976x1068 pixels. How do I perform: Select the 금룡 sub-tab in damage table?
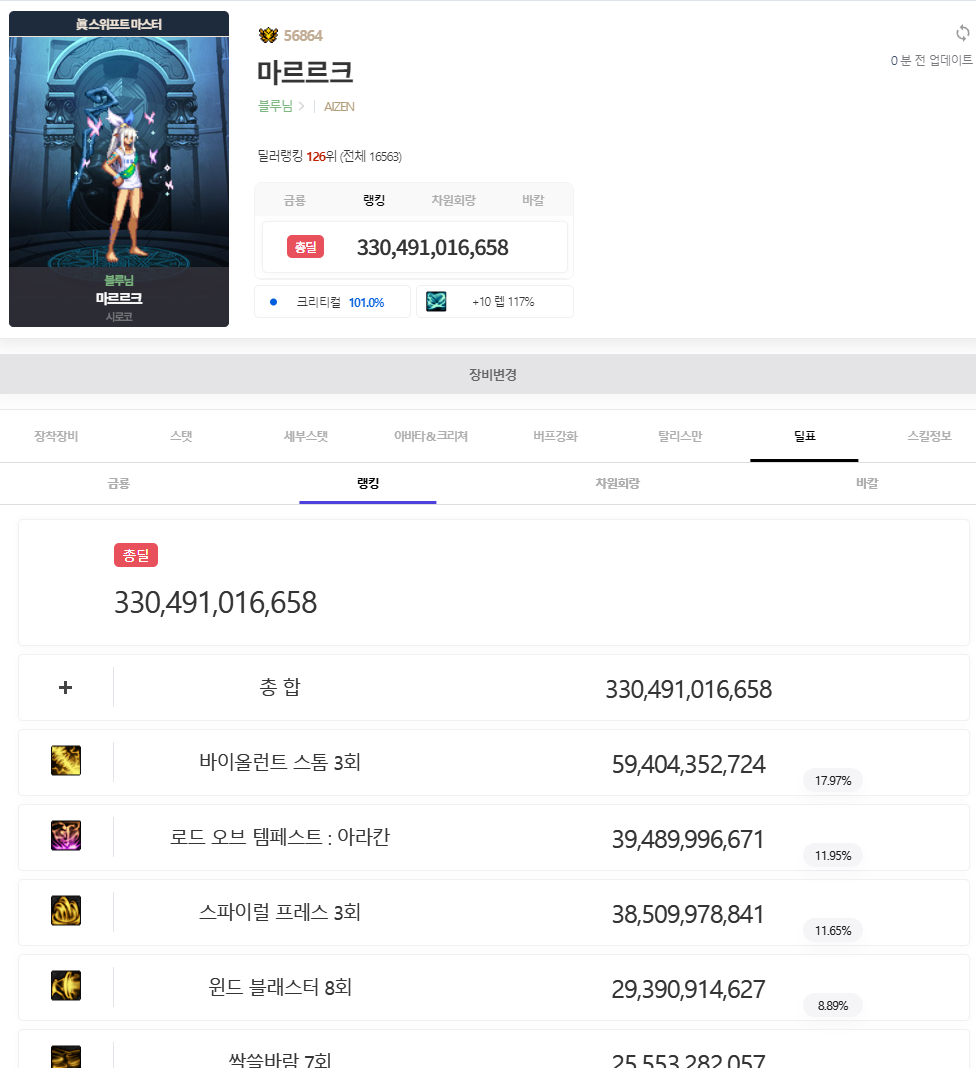[119, 484]
